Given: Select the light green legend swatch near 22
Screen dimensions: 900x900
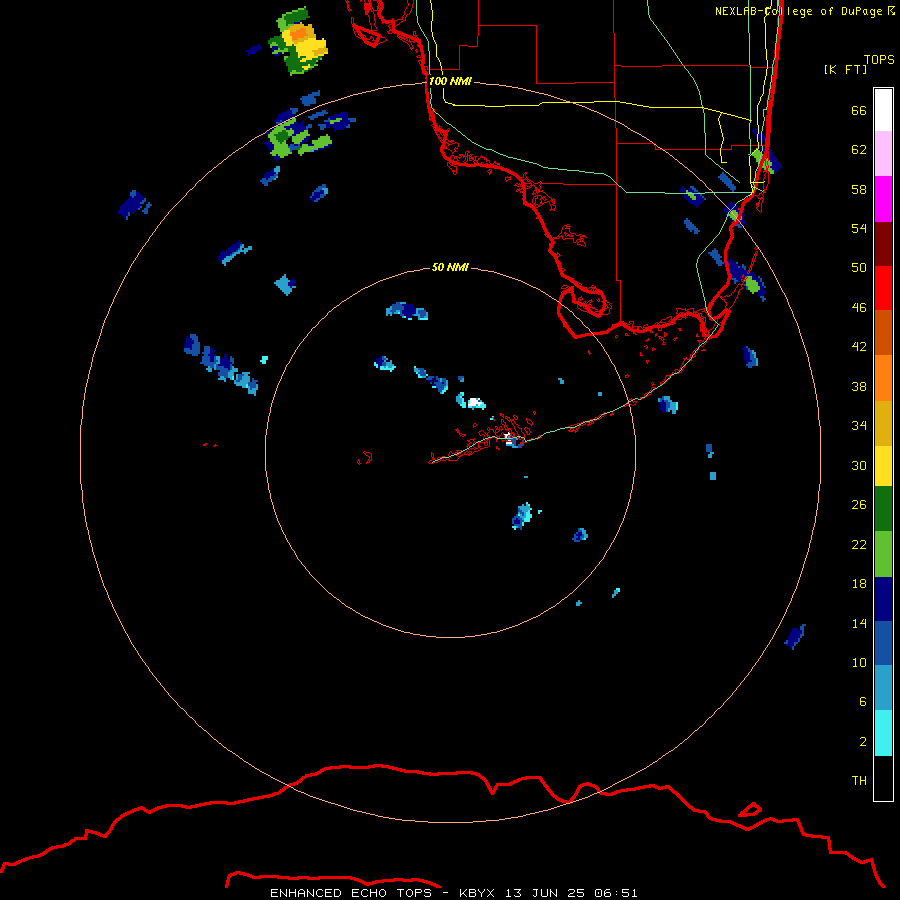Looking at the screenshot, I should (x=883, y=554).
